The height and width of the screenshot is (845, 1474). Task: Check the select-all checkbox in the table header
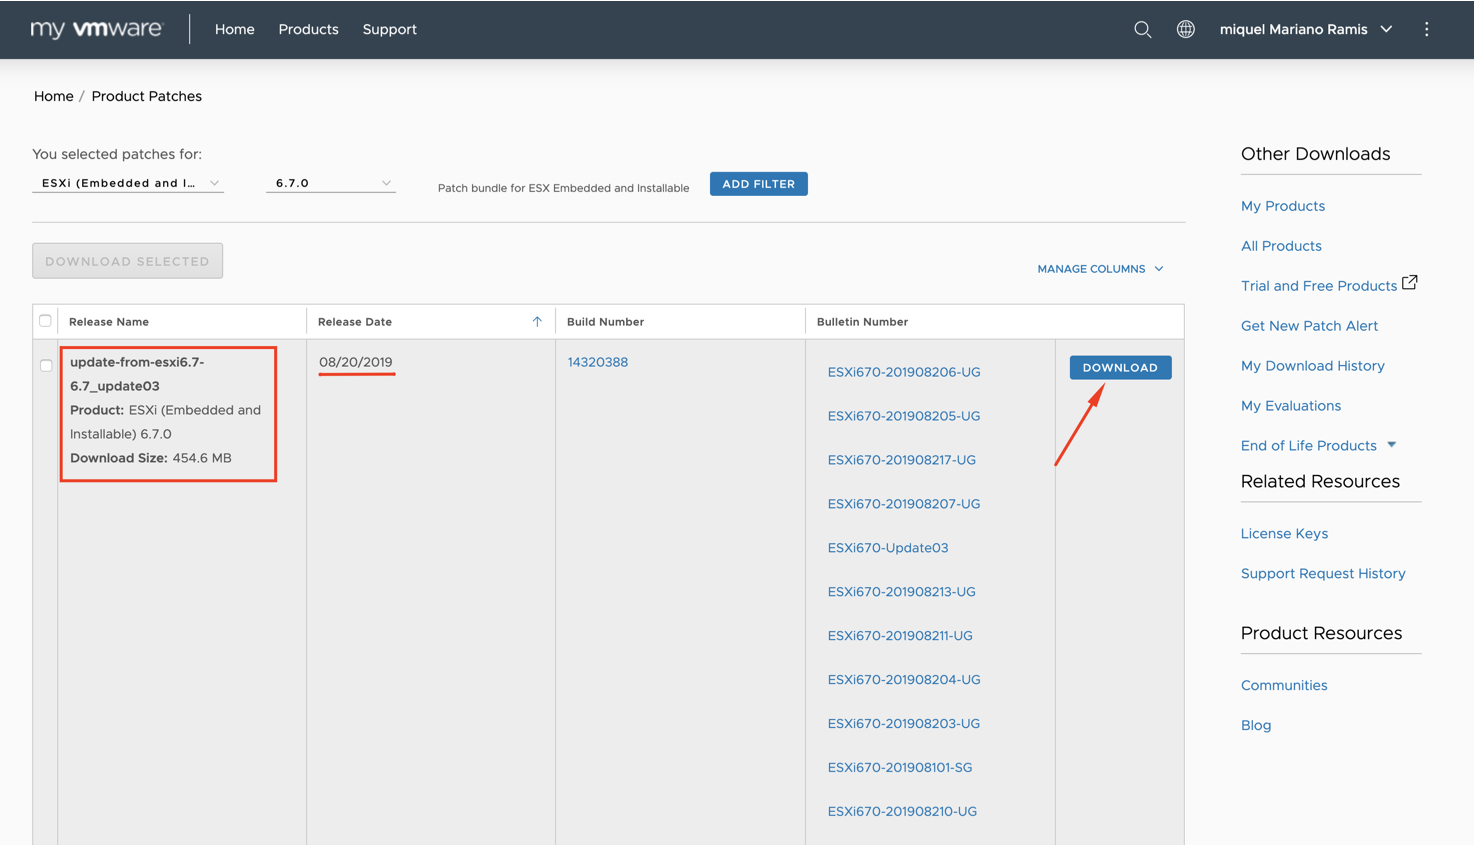pos(45,321)
